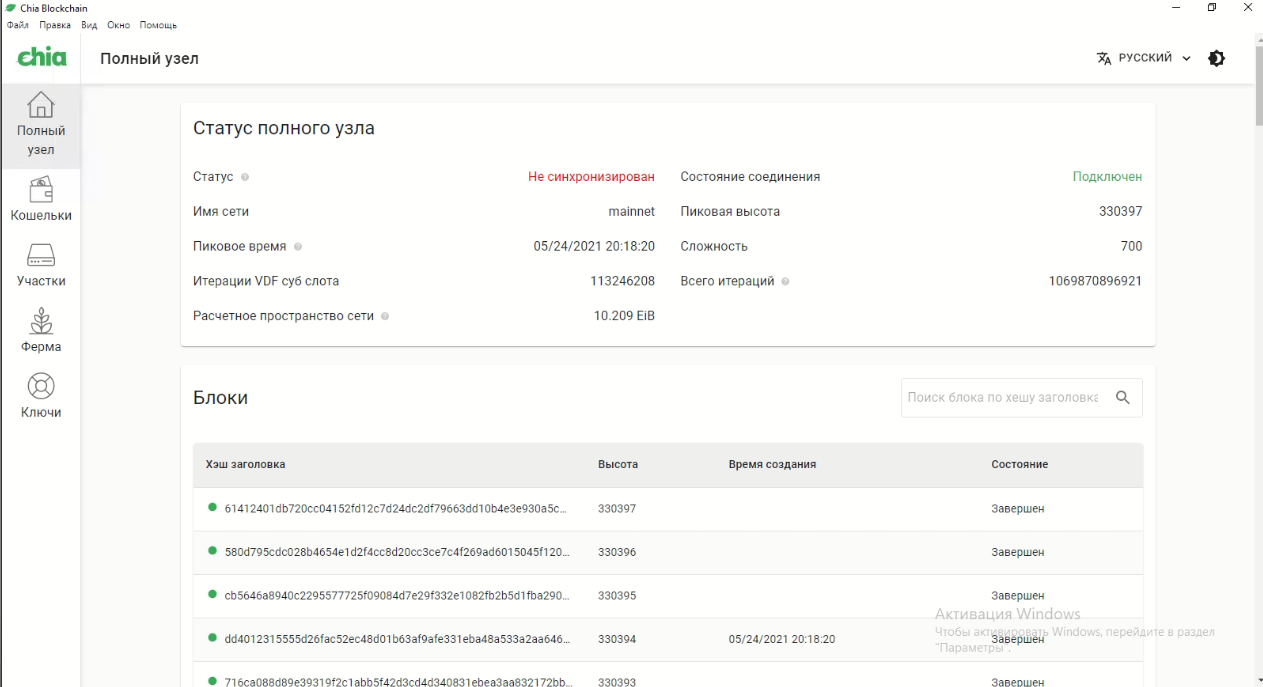Open the Full Node home icon
The width and height of the screenshot is (1263, 687).
click(40, 105)
